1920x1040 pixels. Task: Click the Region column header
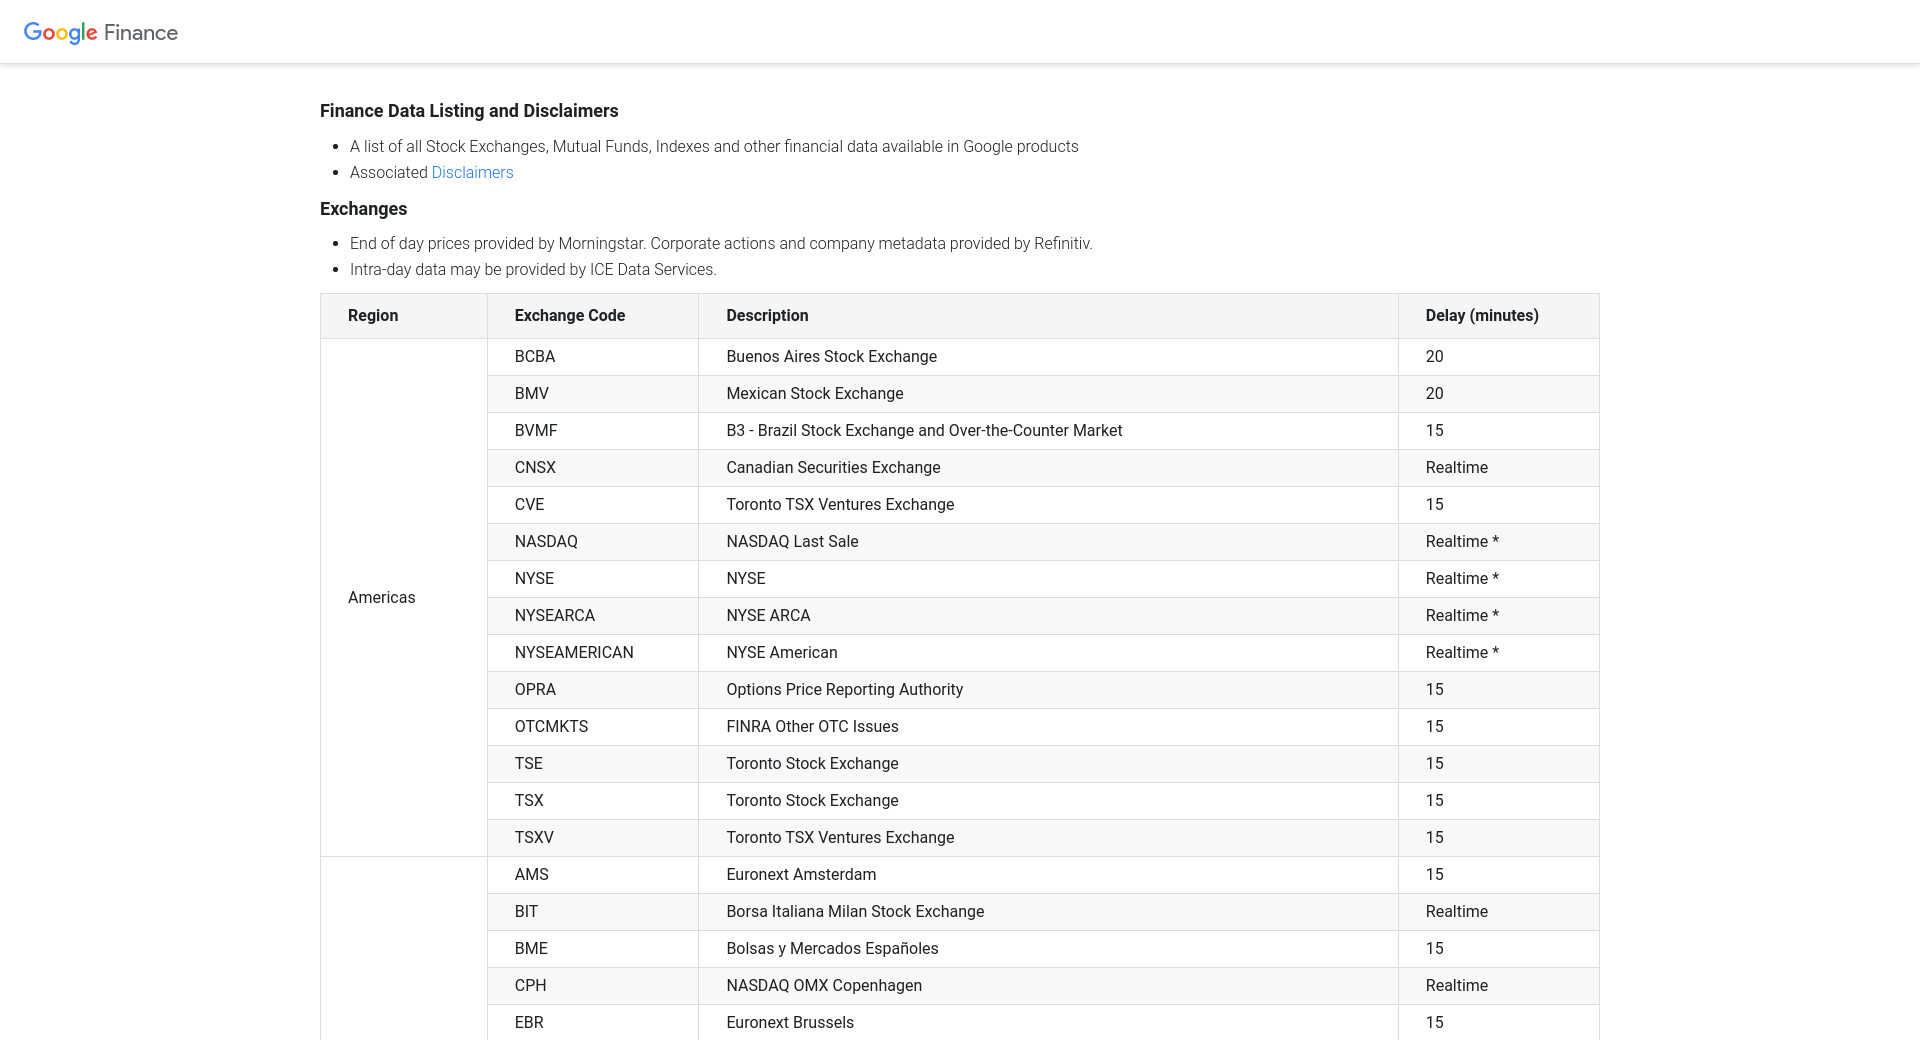coord(373,315)
